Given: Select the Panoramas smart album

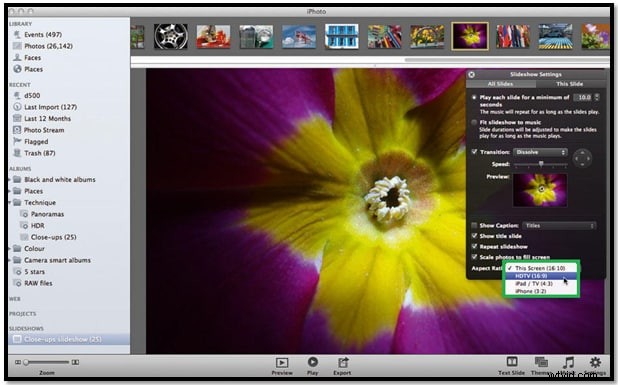Looking at the screenshot, I should click(47, 214).
